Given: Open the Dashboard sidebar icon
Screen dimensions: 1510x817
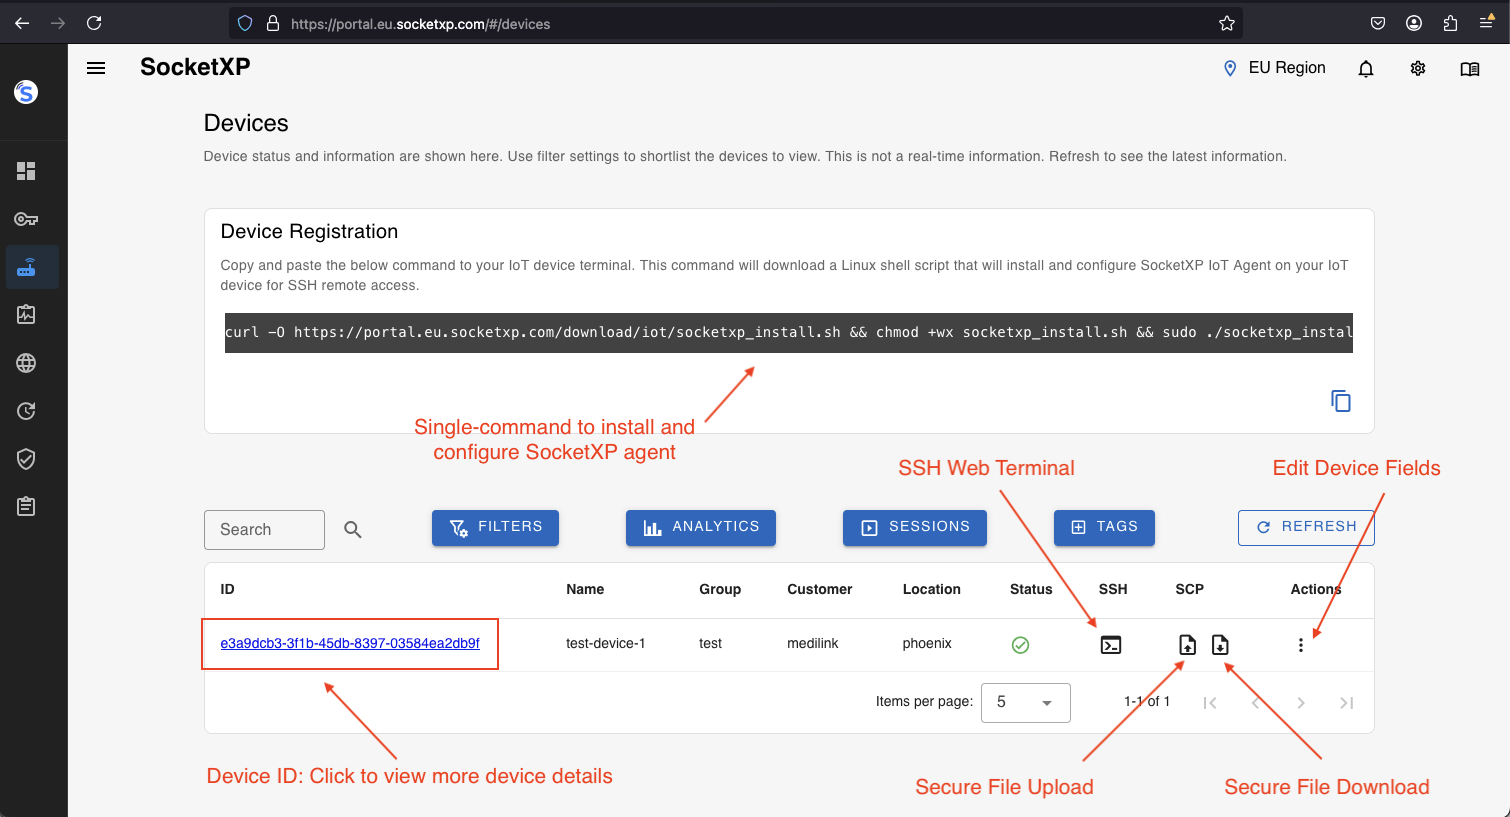Looking at the screenshot, I should coord(26,171).
